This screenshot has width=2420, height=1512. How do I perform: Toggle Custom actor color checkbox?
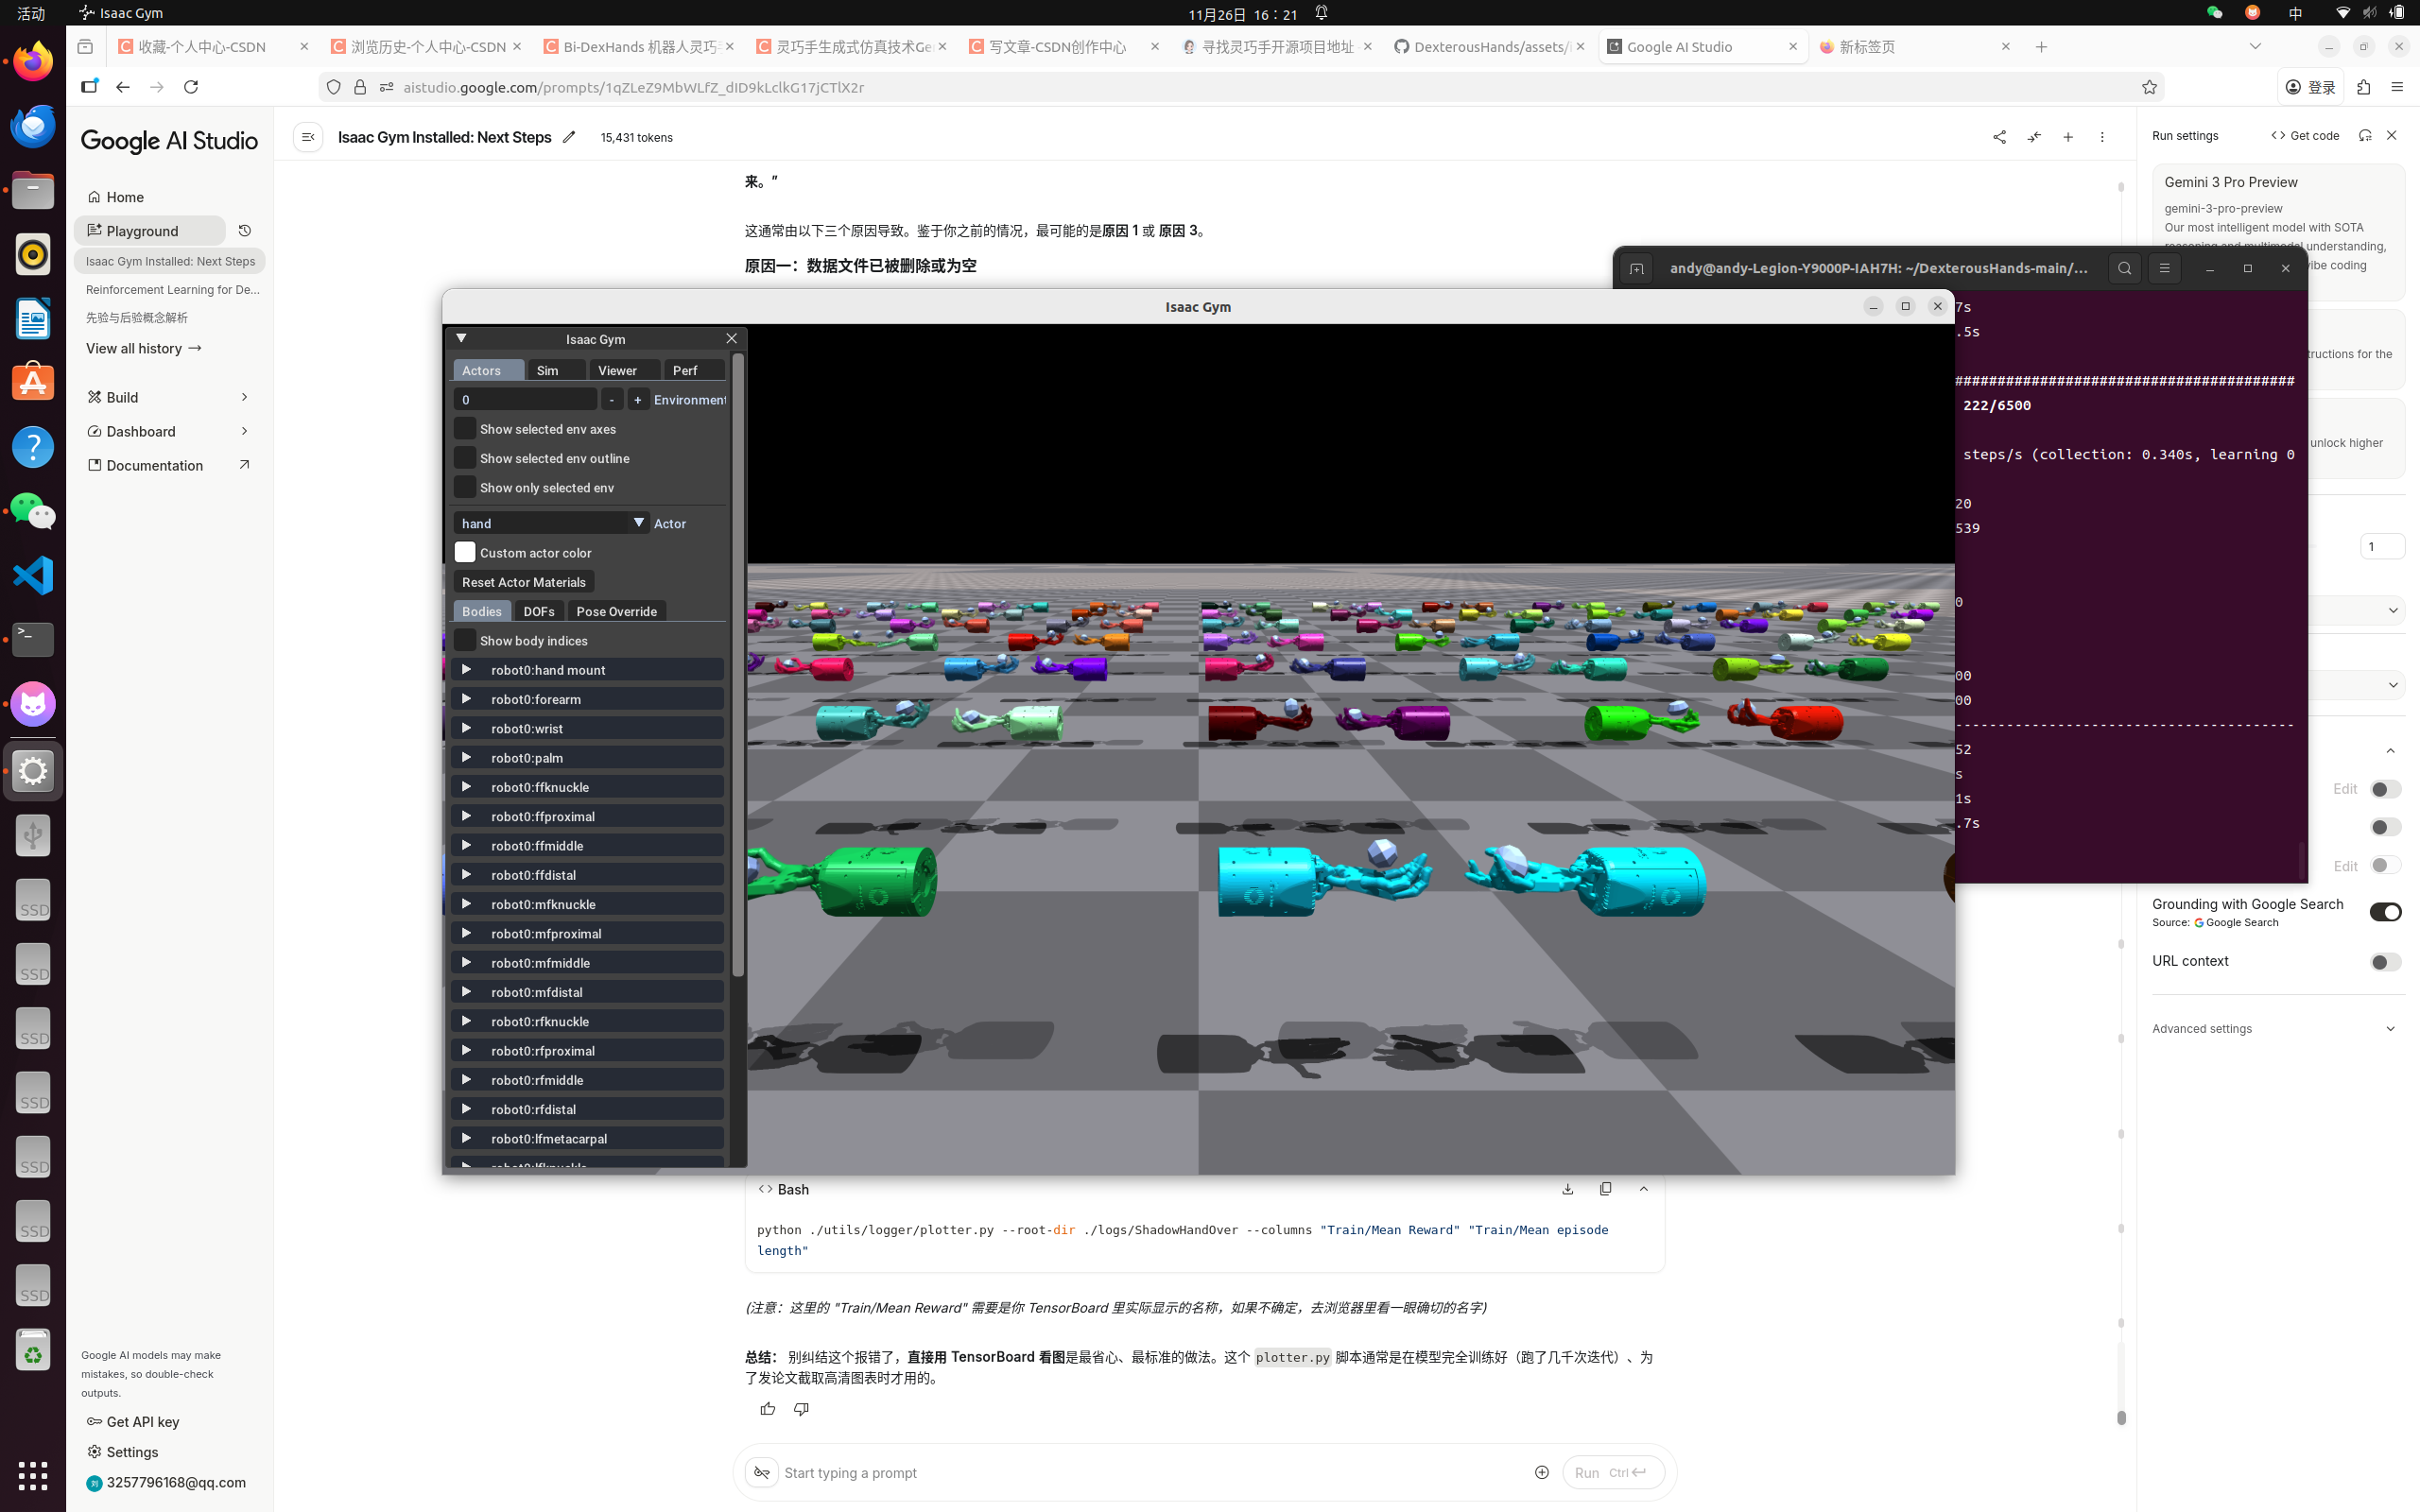click(465, 552)
